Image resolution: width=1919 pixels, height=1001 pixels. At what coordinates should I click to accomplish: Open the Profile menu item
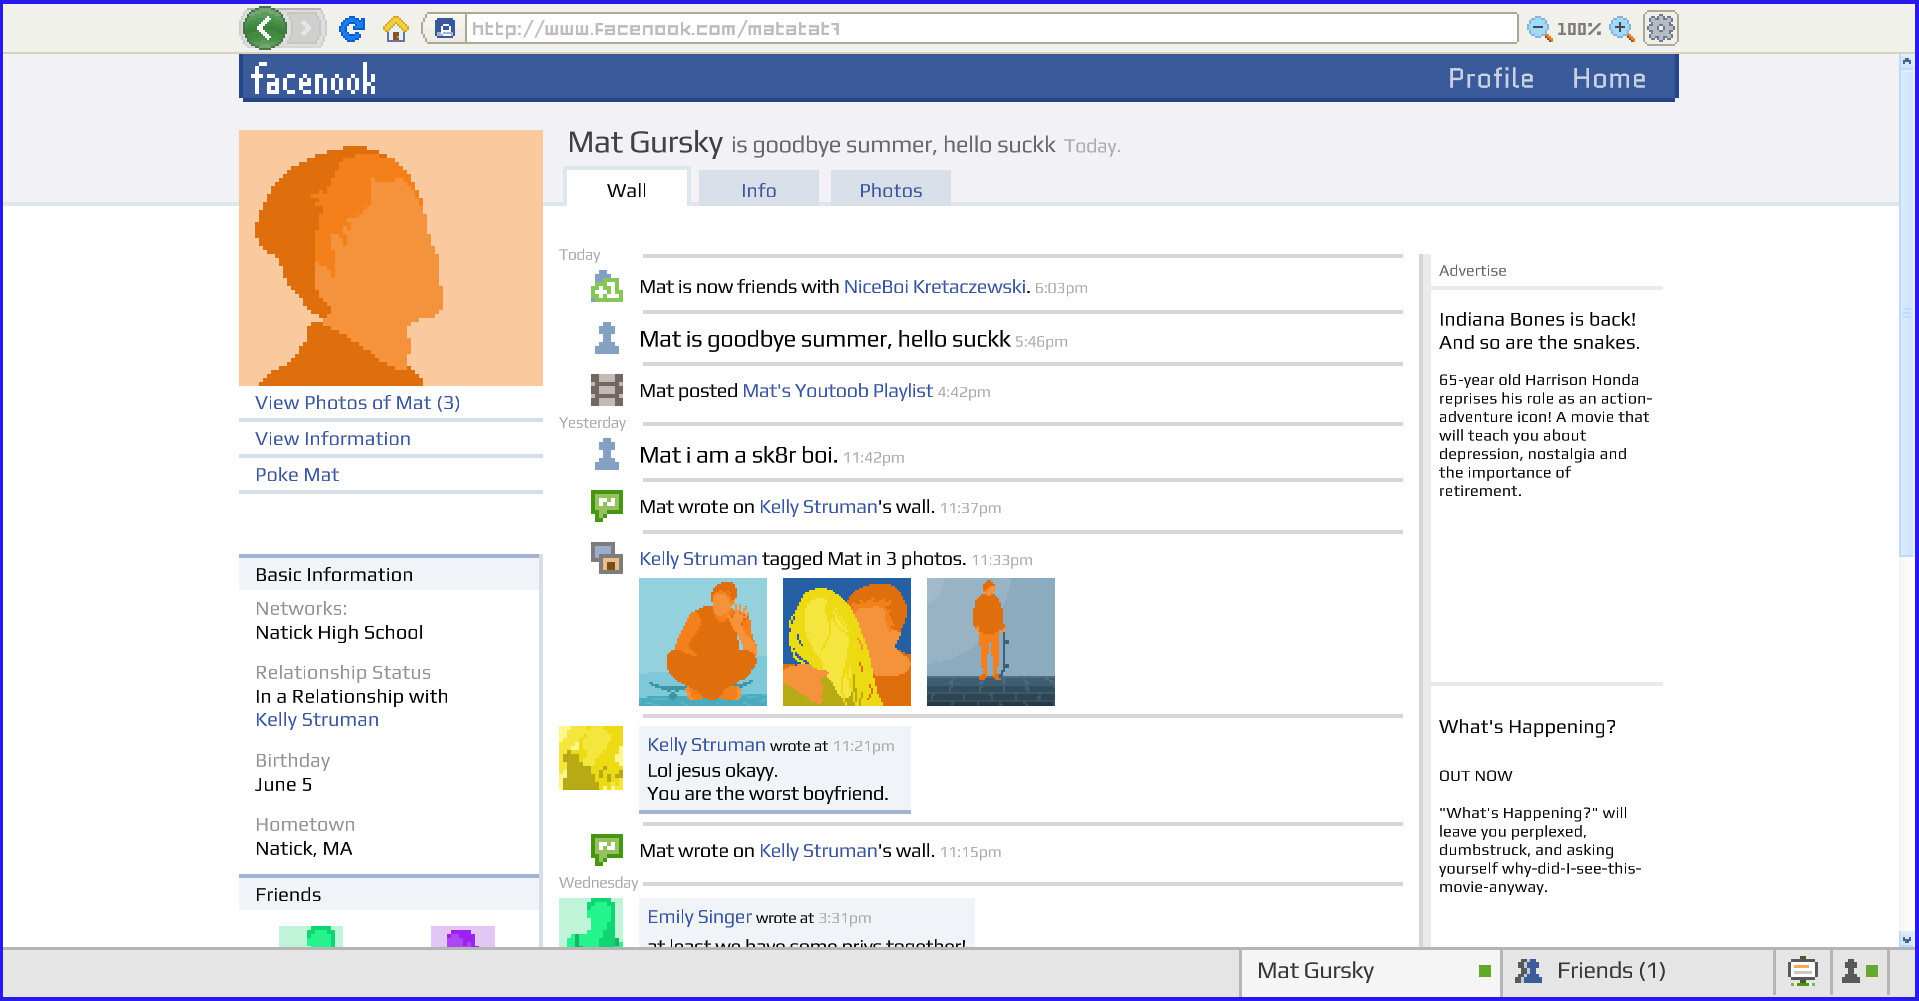pos(1490,78)
